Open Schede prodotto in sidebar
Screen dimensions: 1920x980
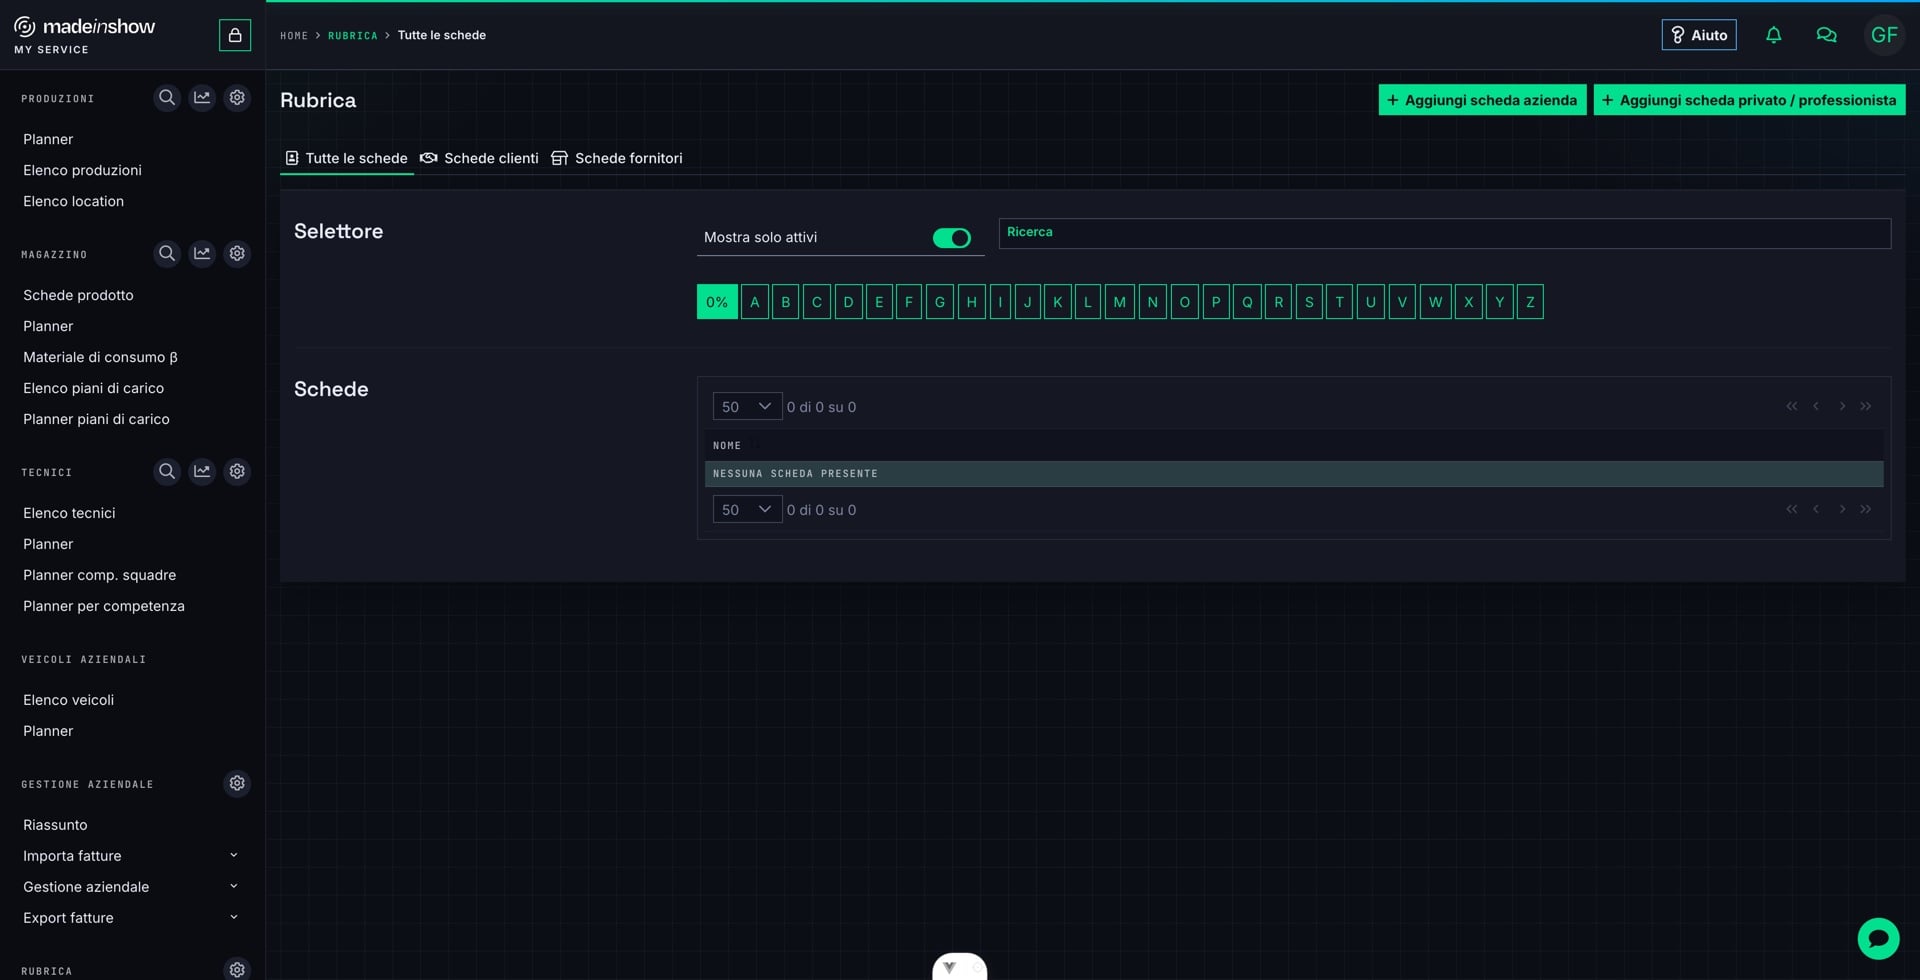78,295
